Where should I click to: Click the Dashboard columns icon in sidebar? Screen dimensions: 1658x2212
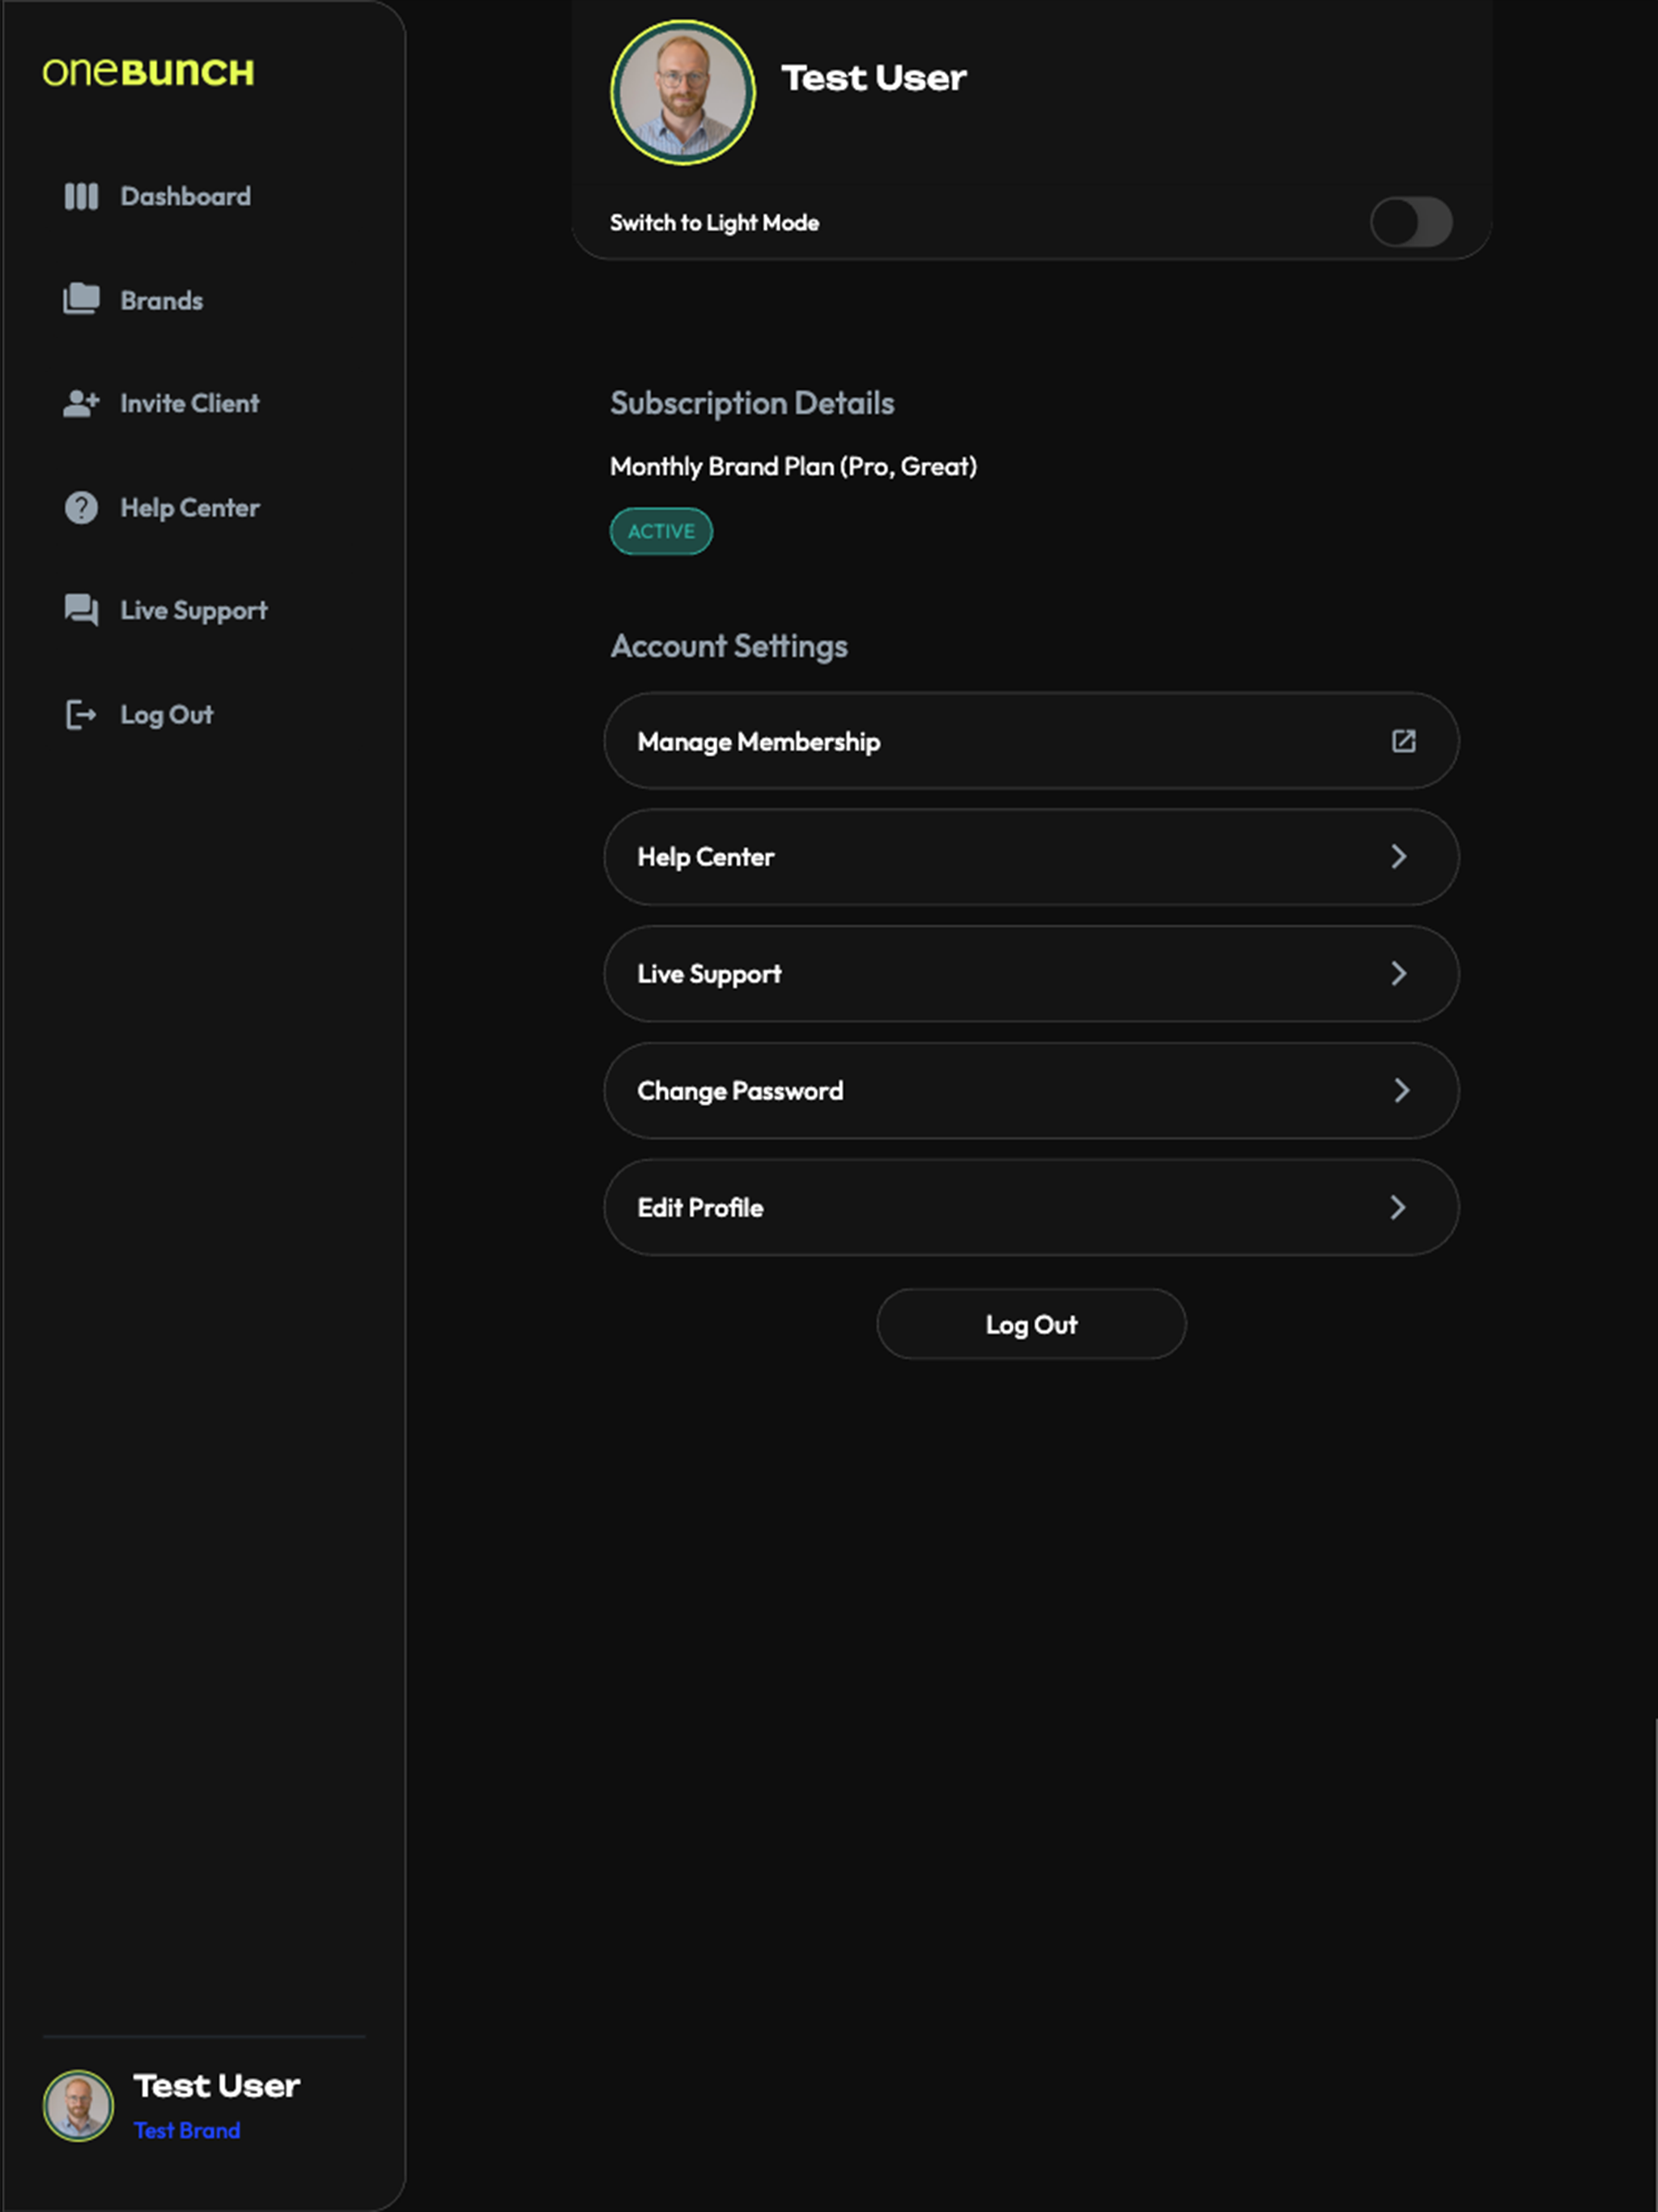coord(81,196)
